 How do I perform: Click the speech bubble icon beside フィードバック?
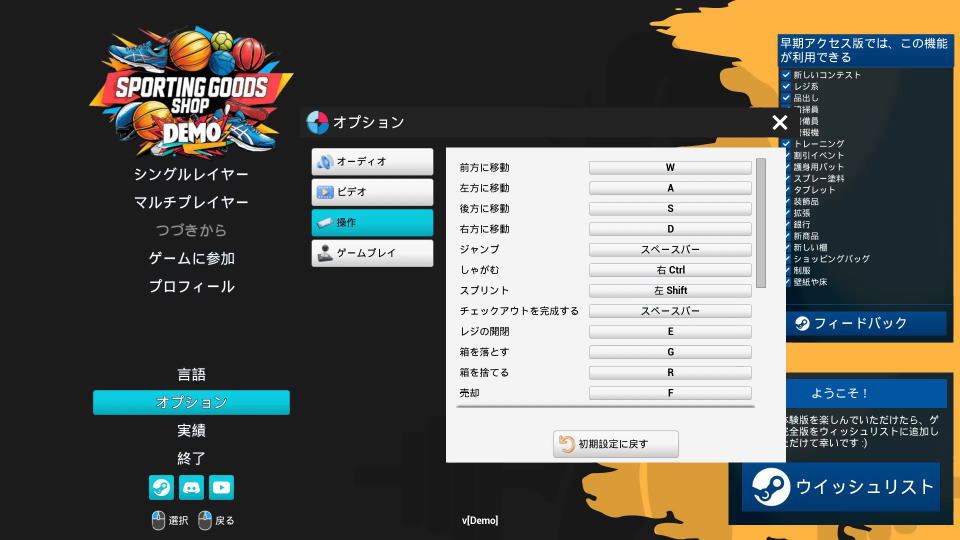(802, 323)
